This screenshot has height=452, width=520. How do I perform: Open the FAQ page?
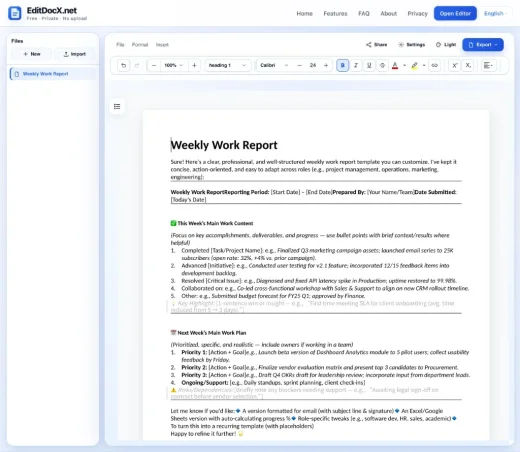pyautogui.click(x=364, y=13)
